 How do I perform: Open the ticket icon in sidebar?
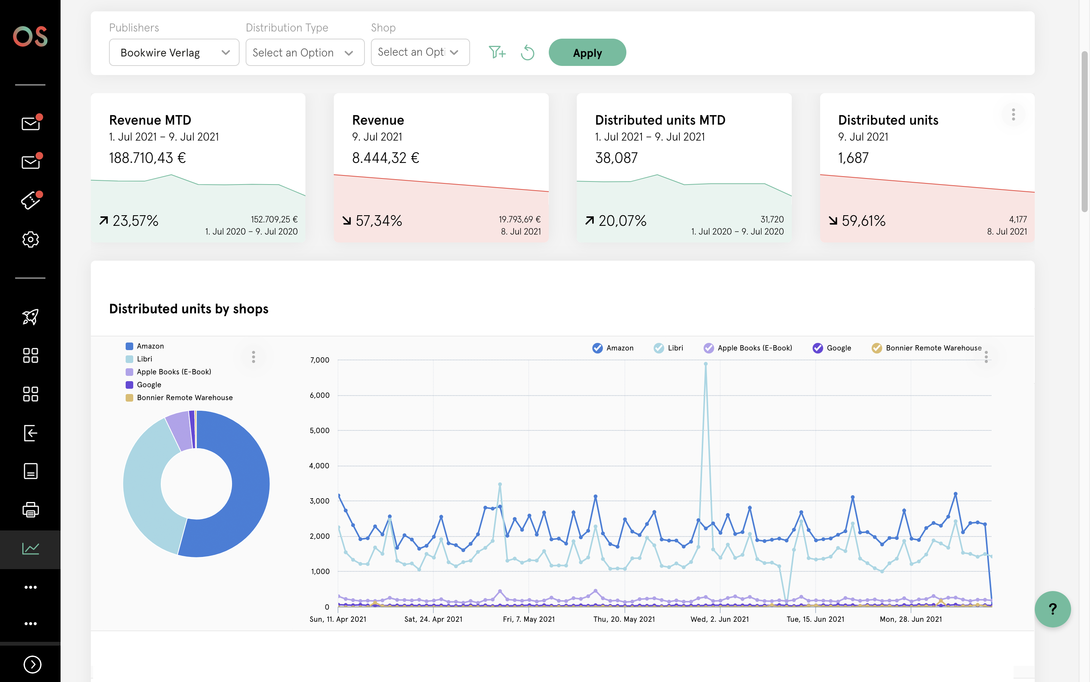(x=30, y=201)
